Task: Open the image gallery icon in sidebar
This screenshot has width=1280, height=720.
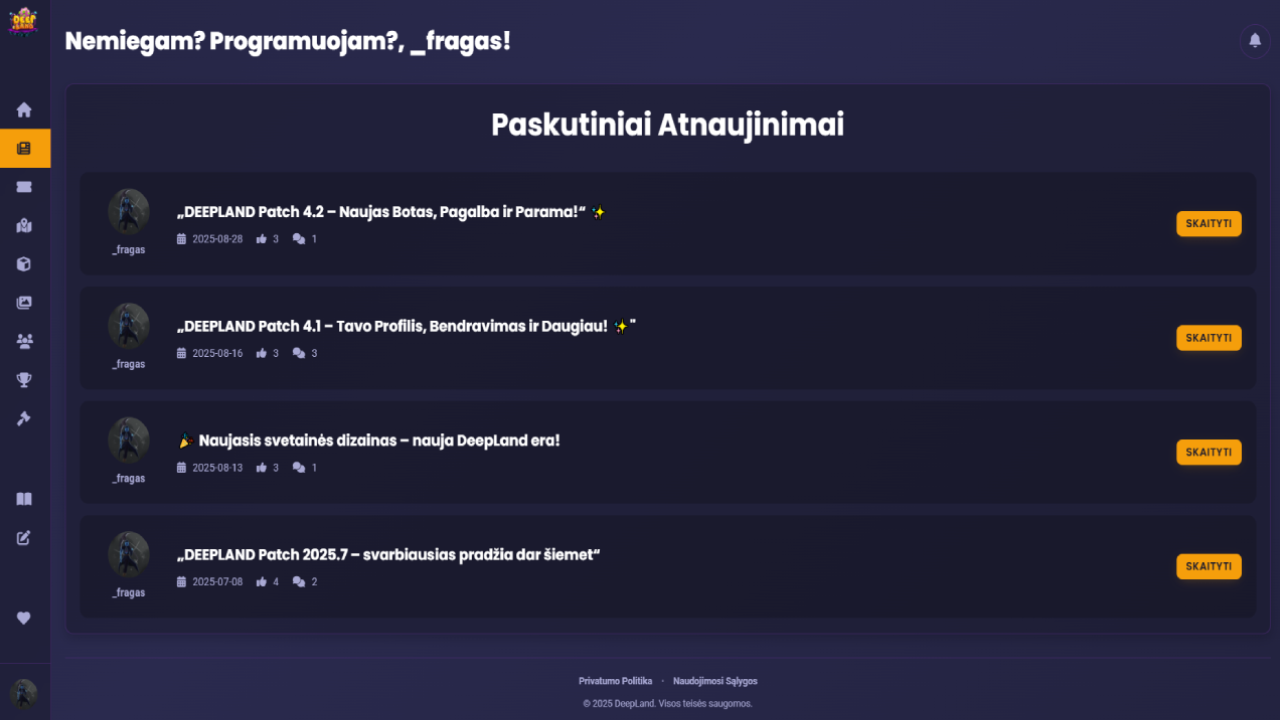Action: (24, 303)
